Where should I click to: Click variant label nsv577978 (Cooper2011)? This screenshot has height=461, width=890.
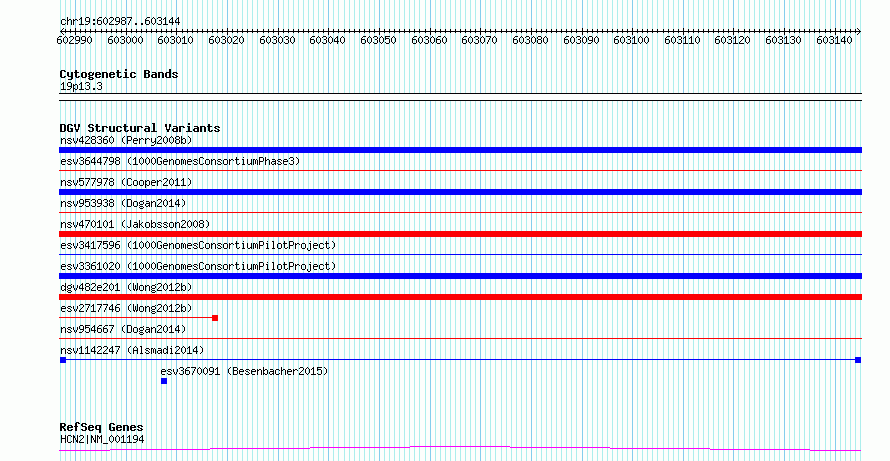[126, 182]
